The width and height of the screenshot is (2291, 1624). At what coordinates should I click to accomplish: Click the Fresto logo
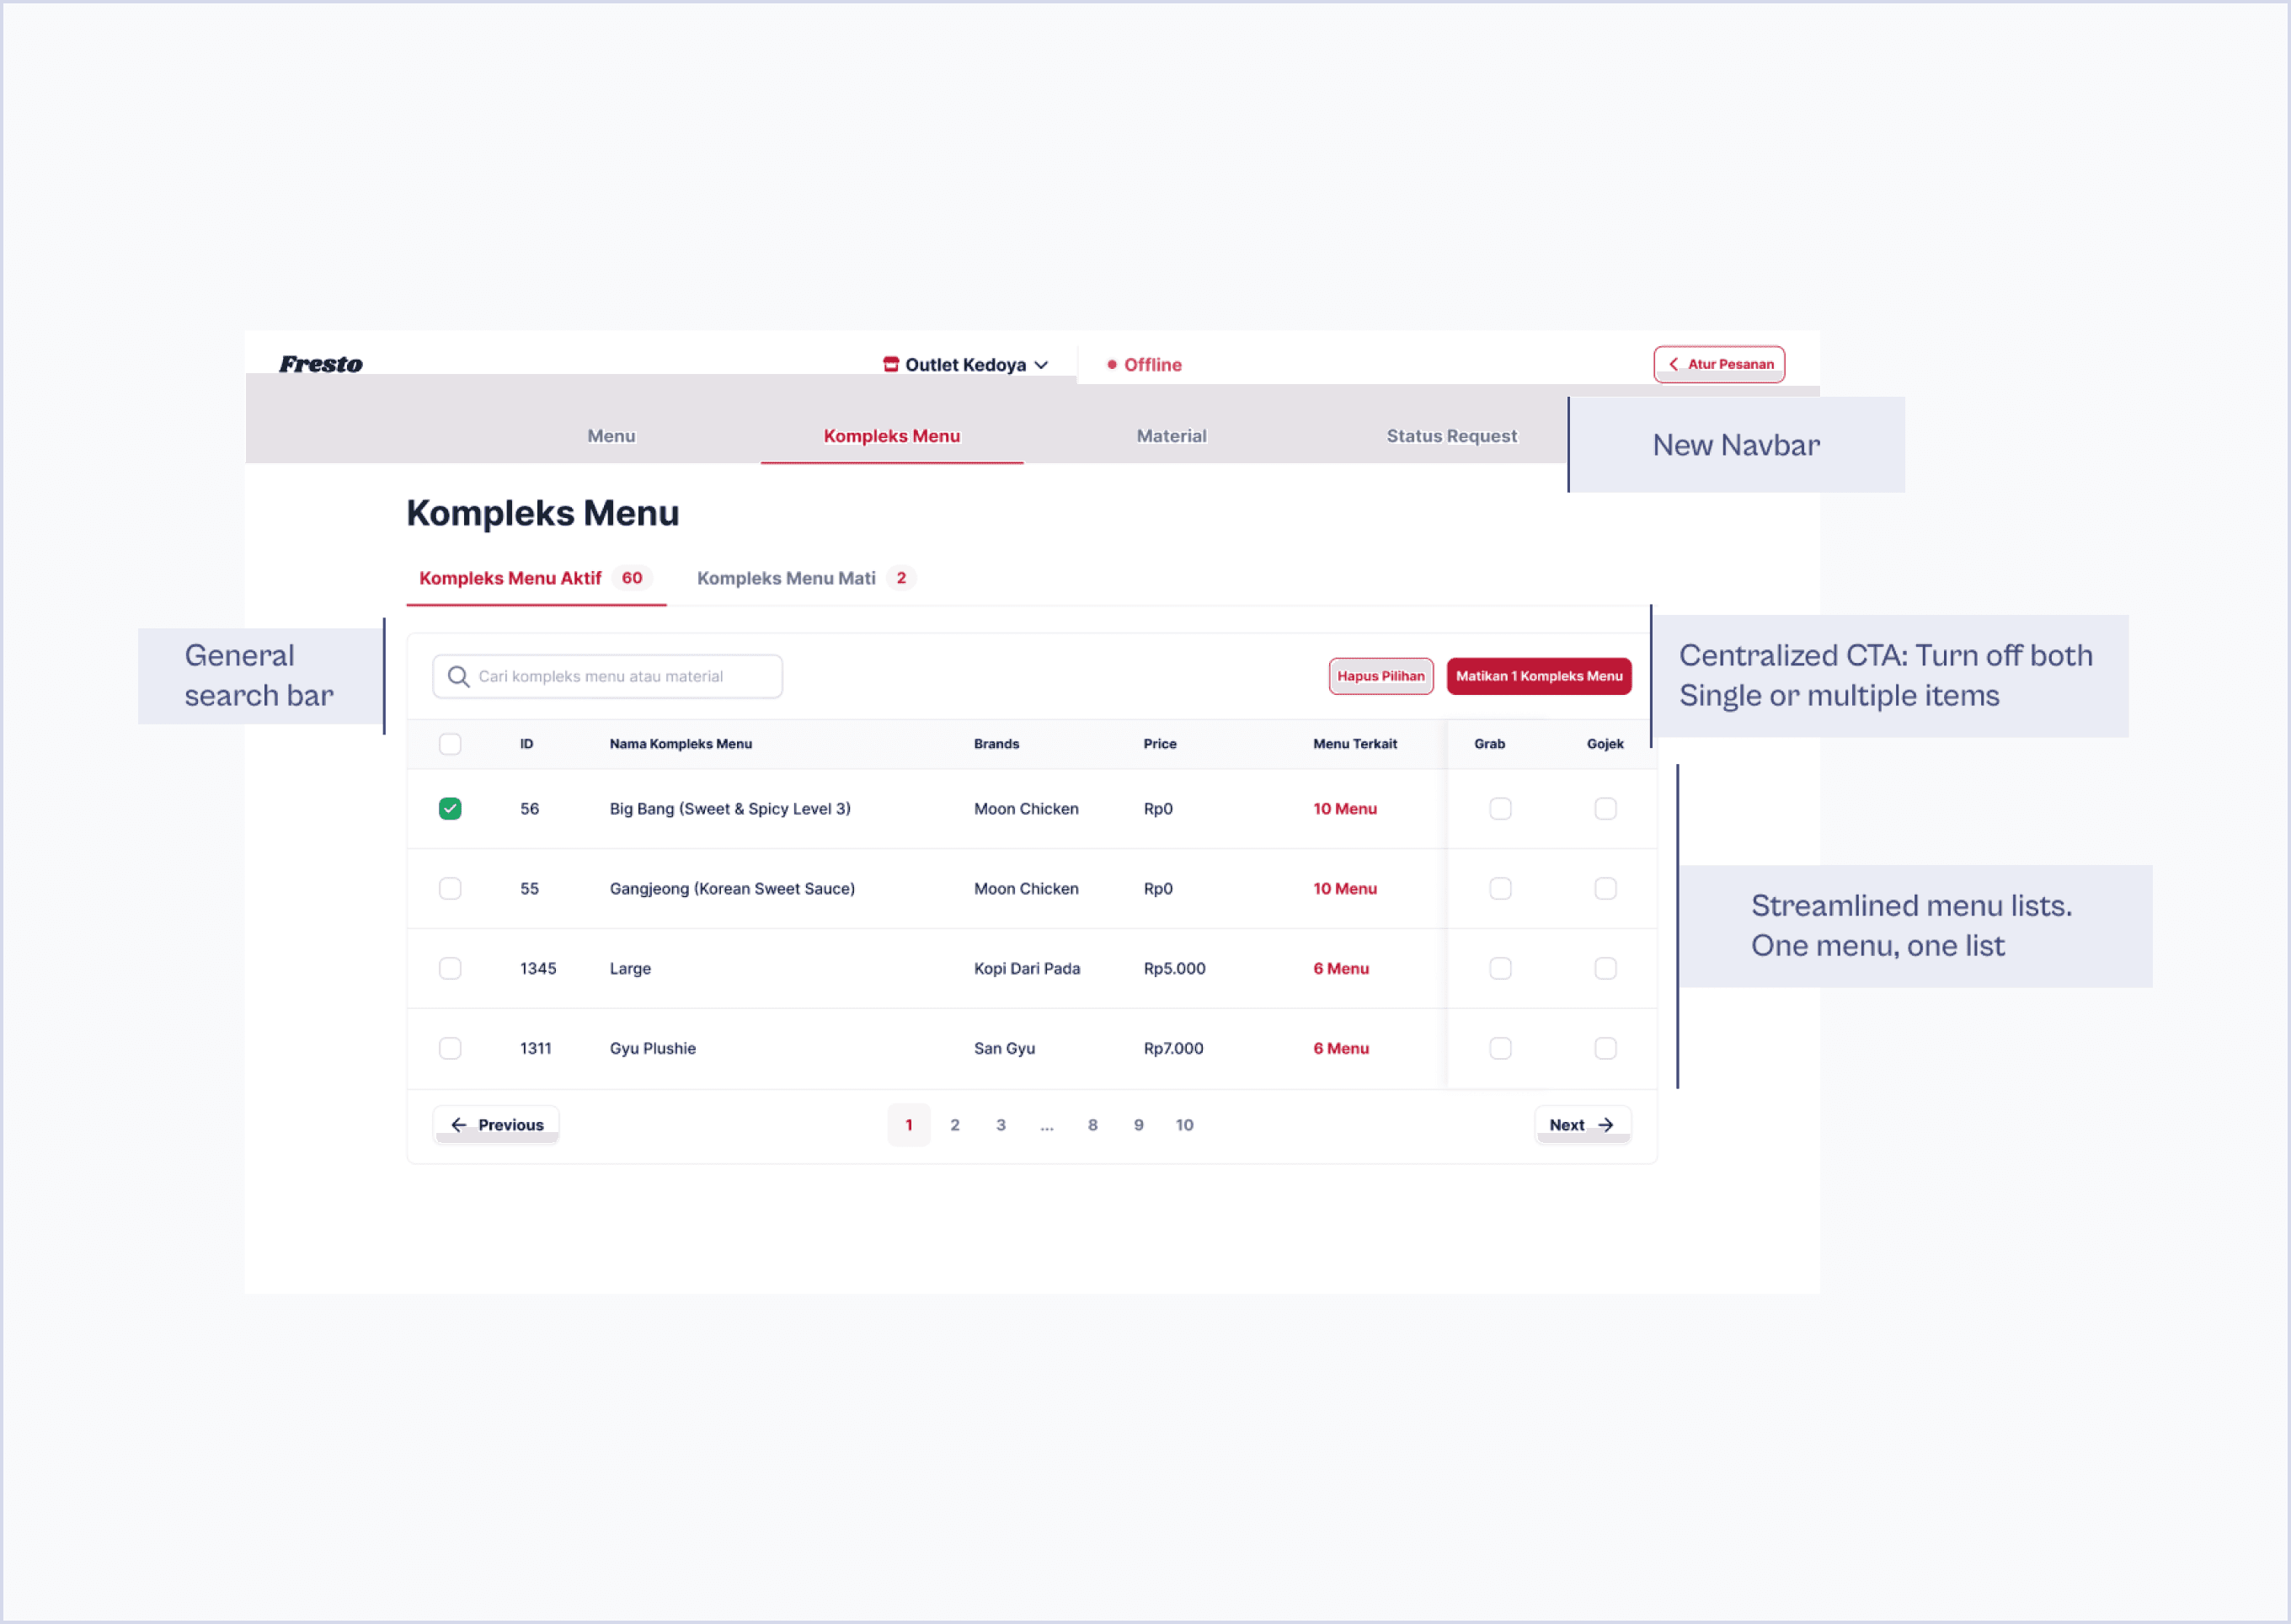[x=320, y=364]
